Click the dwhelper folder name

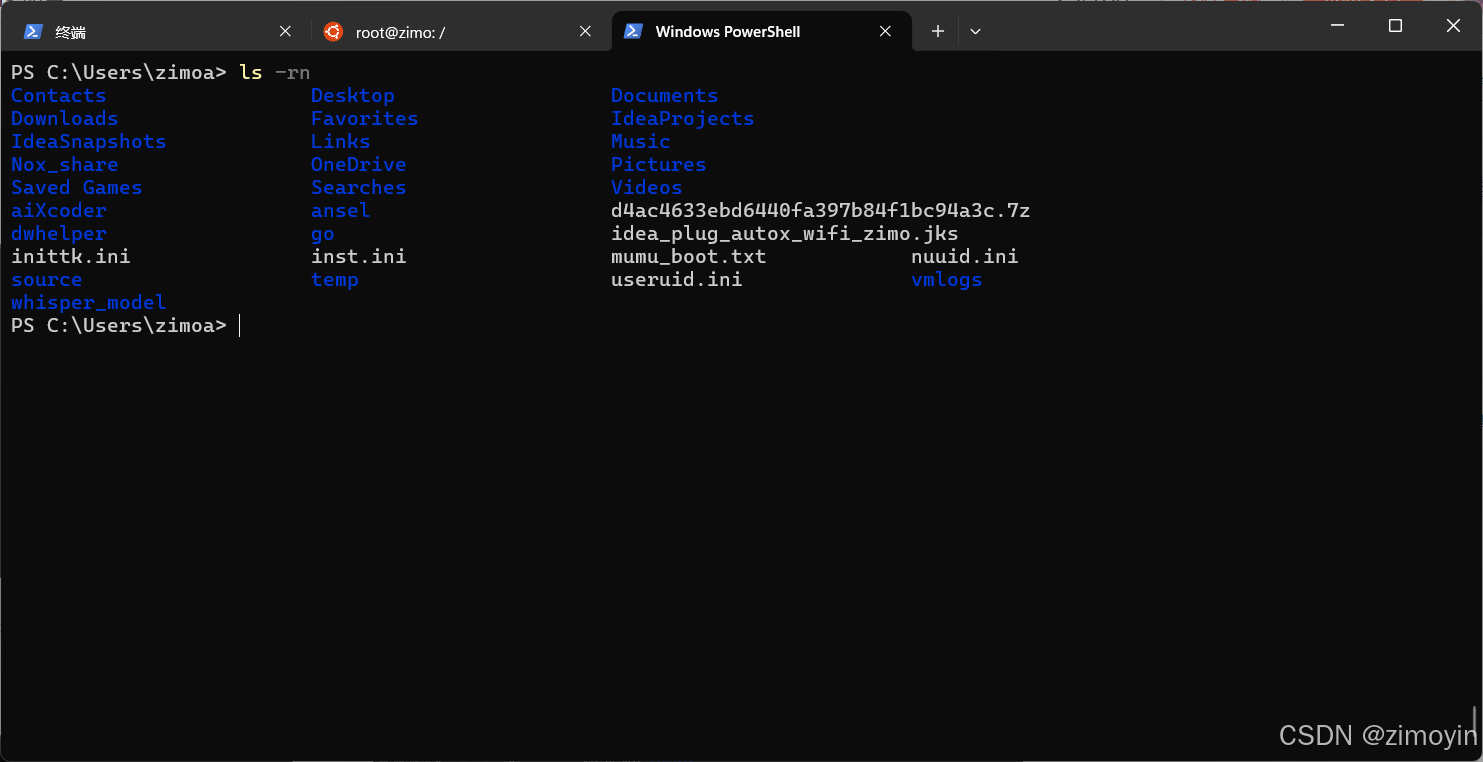[58, 234]
